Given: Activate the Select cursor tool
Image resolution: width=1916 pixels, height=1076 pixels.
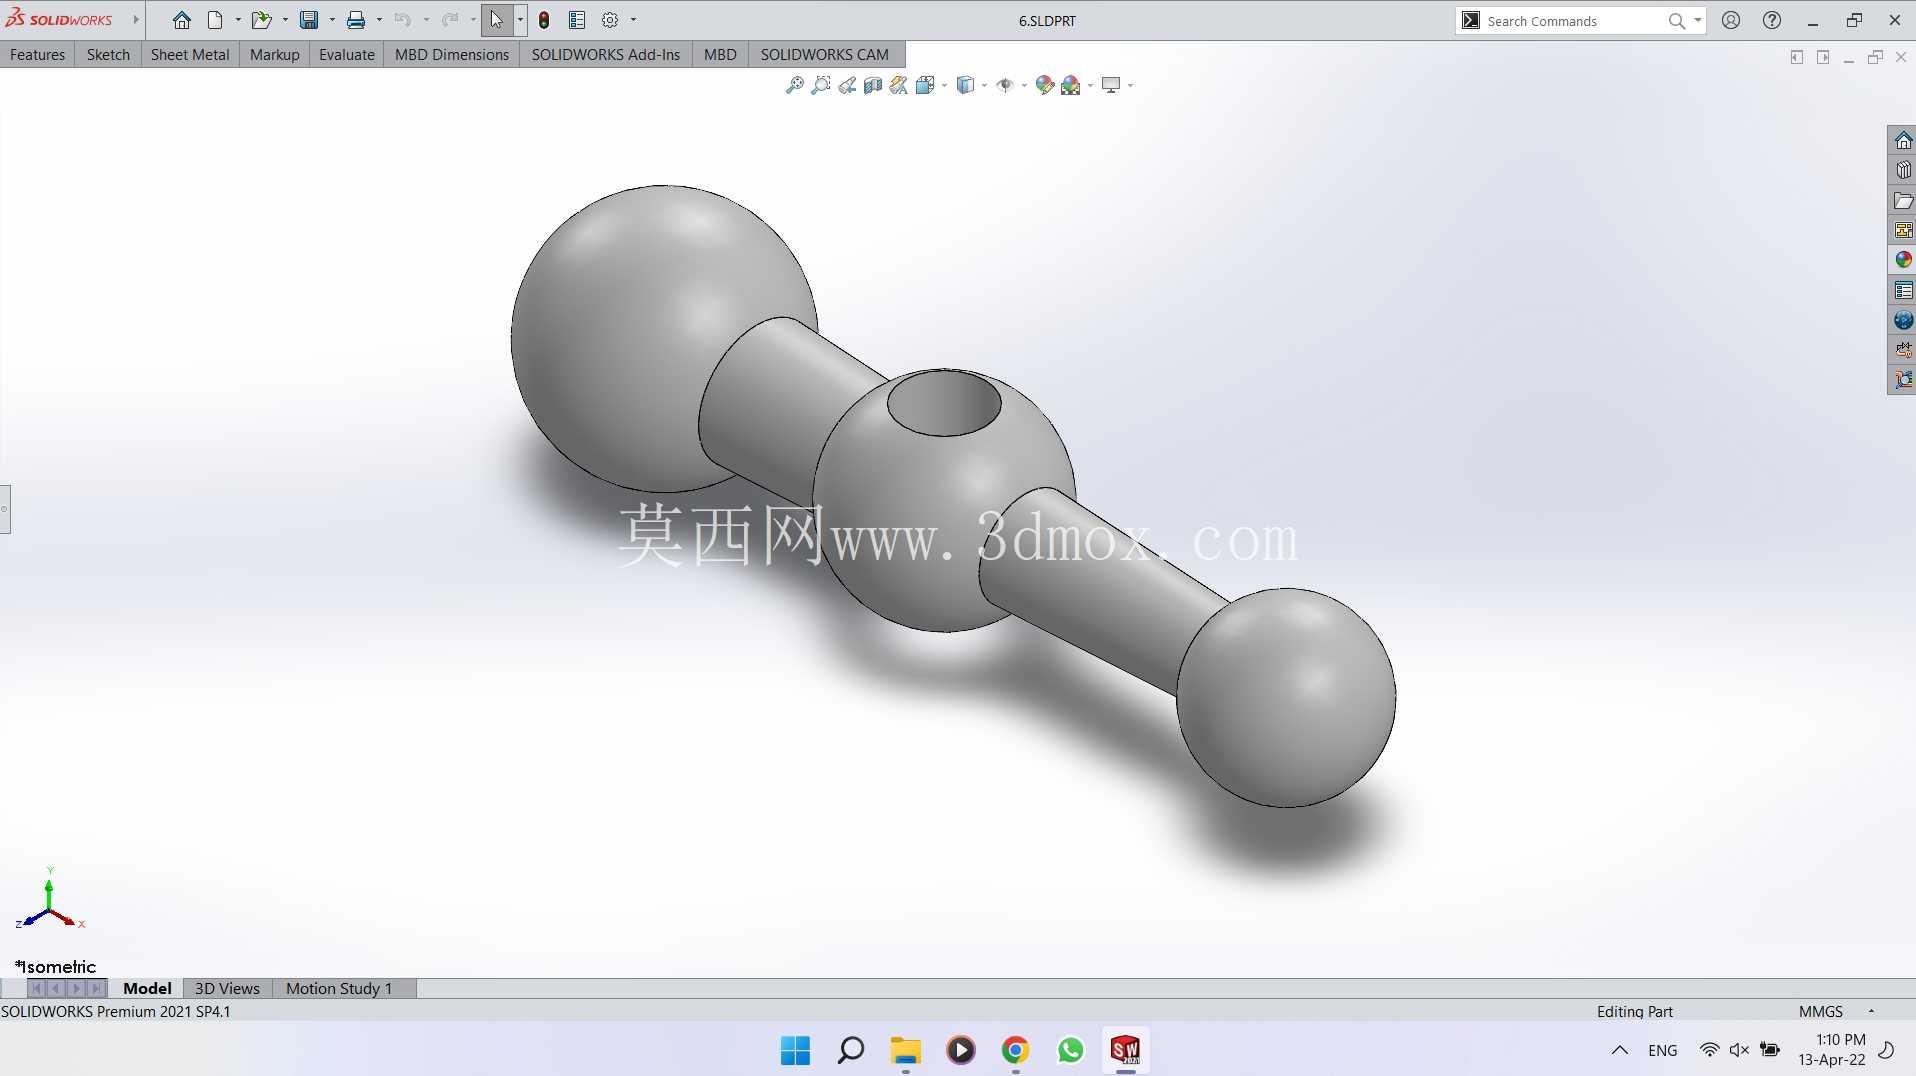Looking at the screenshot, I should tap(496, 20).
